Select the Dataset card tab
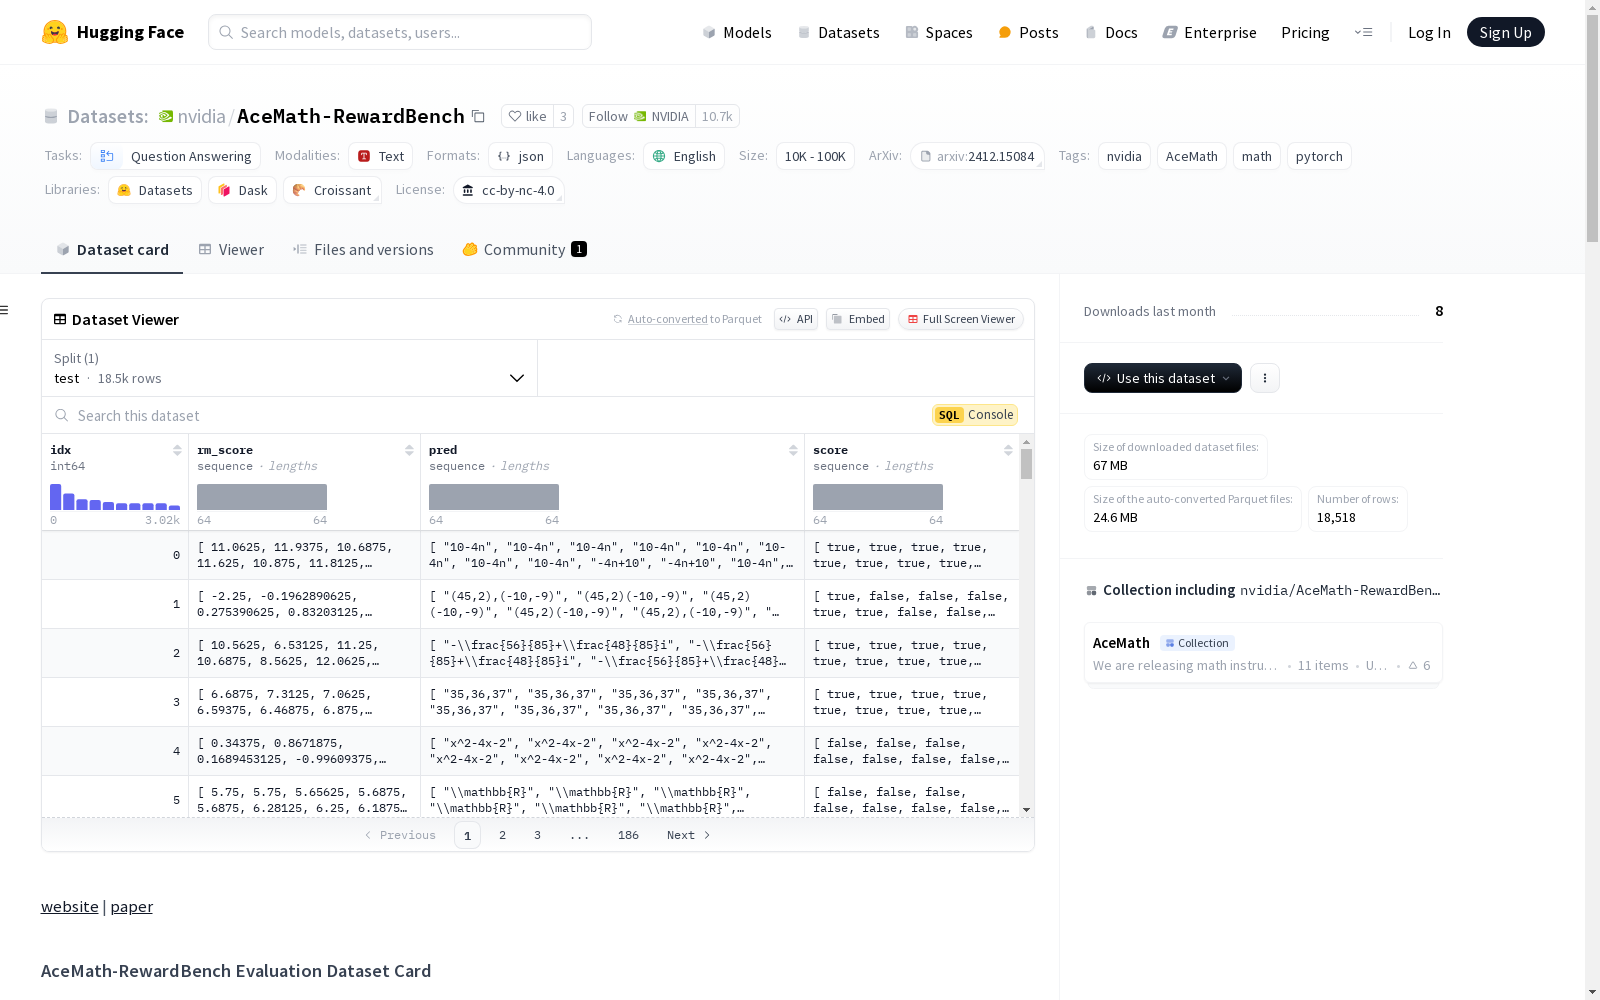The height and width of the screenshot is (1000, 1600). (112, 250)
